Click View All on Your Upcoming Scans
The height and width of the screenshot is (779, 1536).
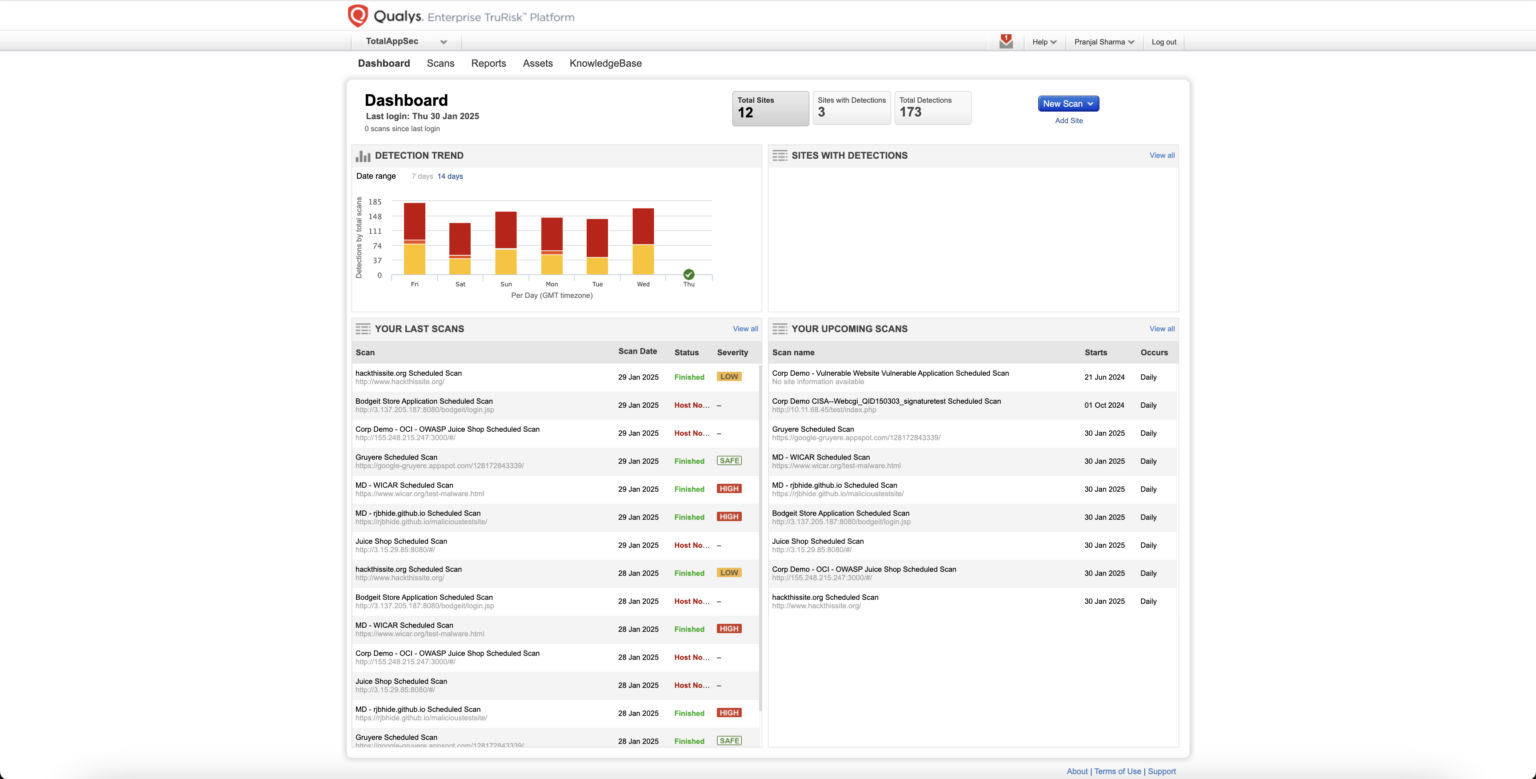(x=1161, y=328)
